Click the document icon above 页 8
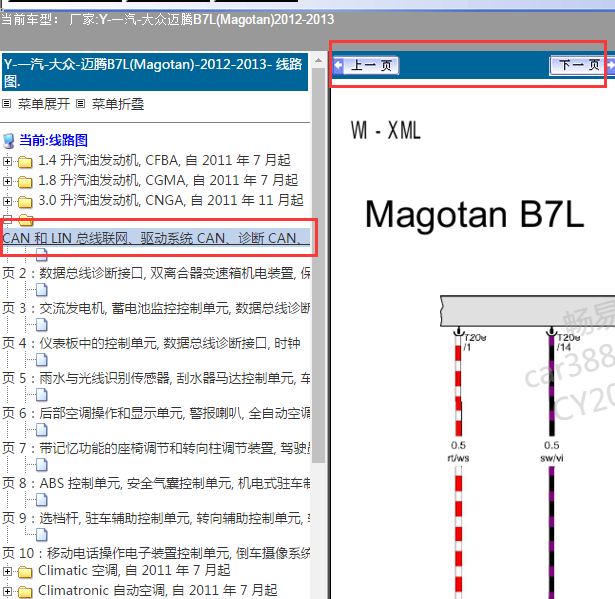The width and height of the screenshot is (615, 599). pyautogui.click(x=42, y=465)
